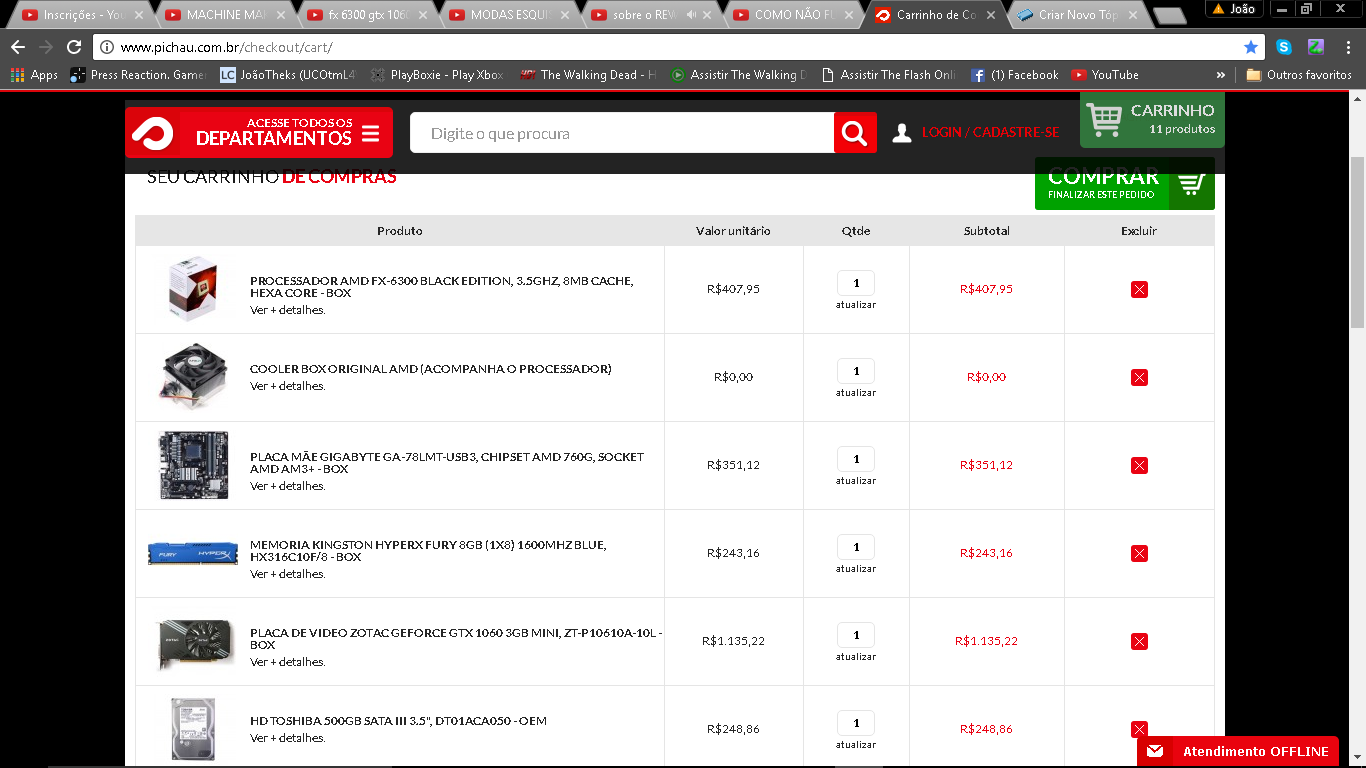Click the red search magnifier button
1366x768 pixels.
855,133
